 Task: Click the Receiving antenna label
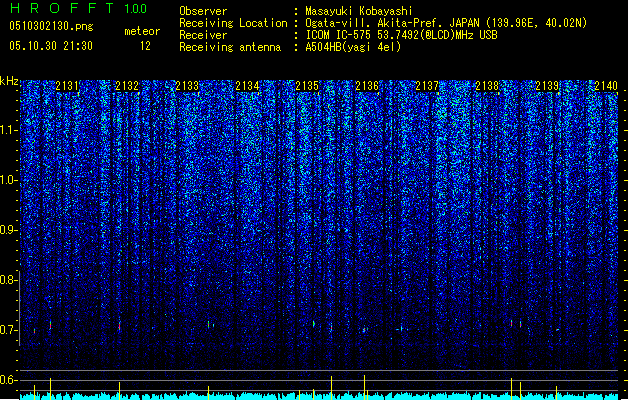pyautogui.click(x=230, y=47)
